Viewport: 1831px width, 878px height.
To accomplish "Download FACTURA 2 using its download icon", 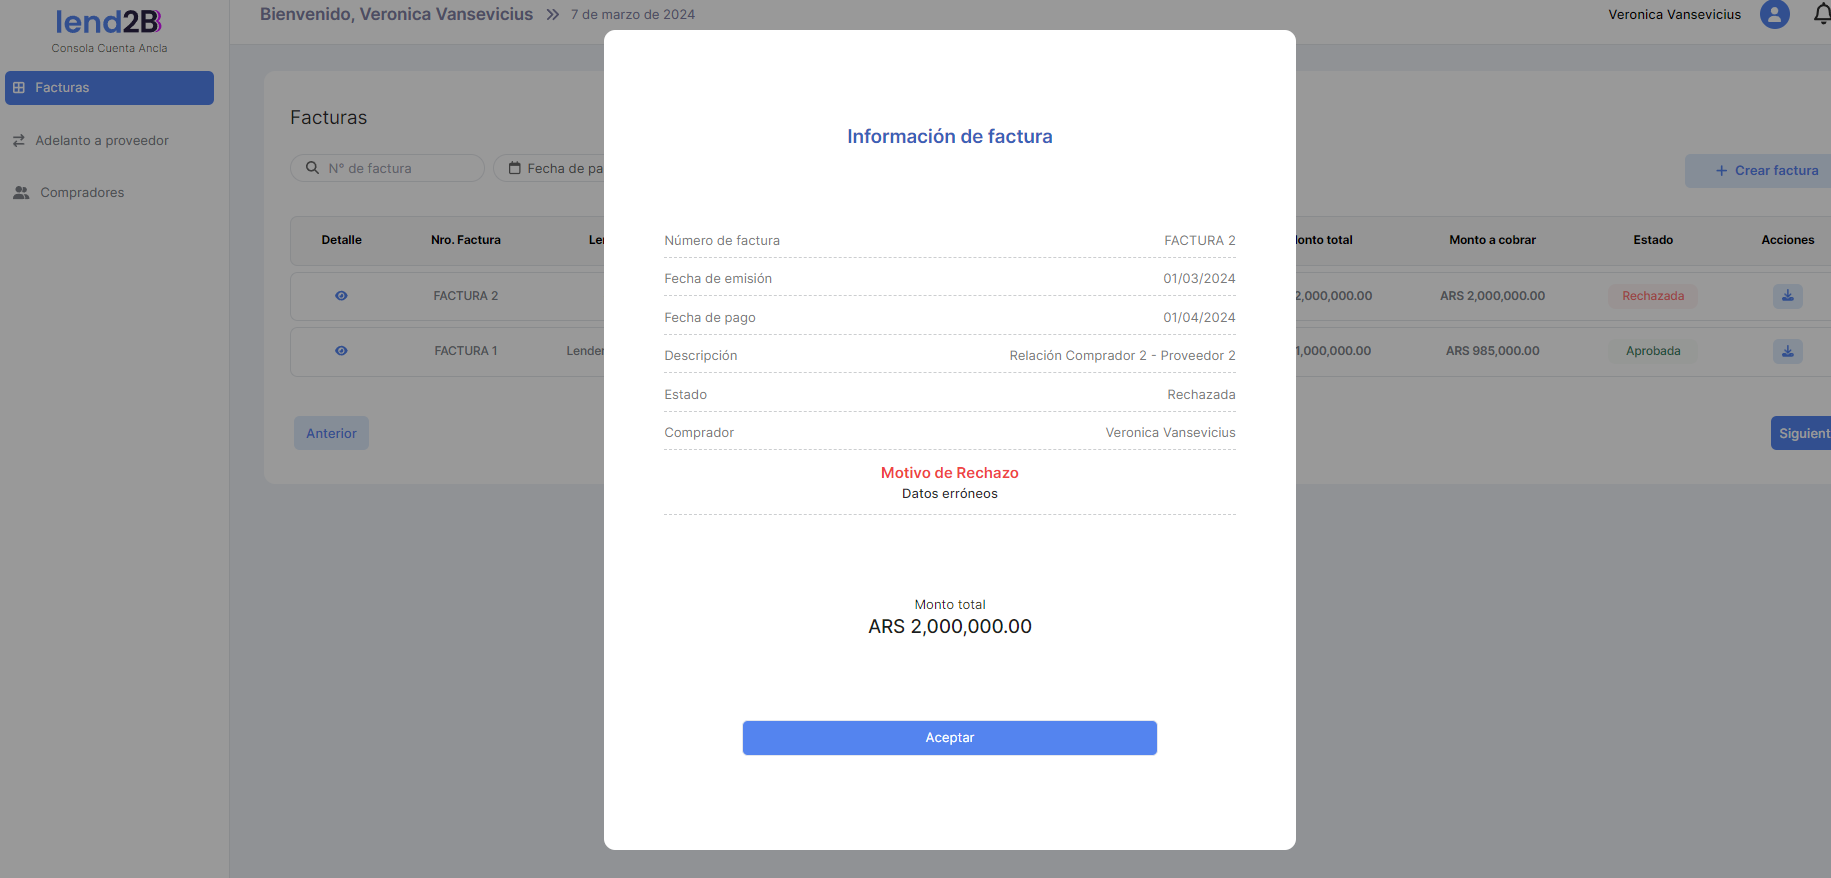I will (x=1787, y=296).
